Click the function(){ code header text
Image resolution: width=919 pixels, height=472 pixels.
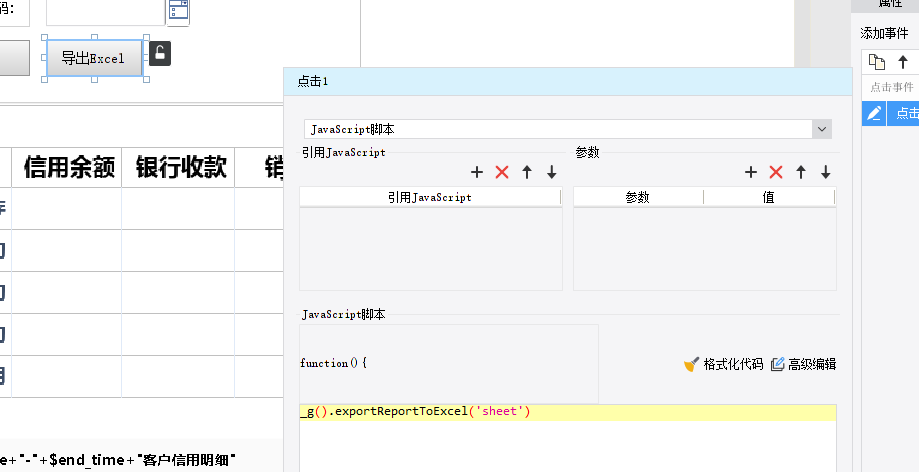point(333,363)
